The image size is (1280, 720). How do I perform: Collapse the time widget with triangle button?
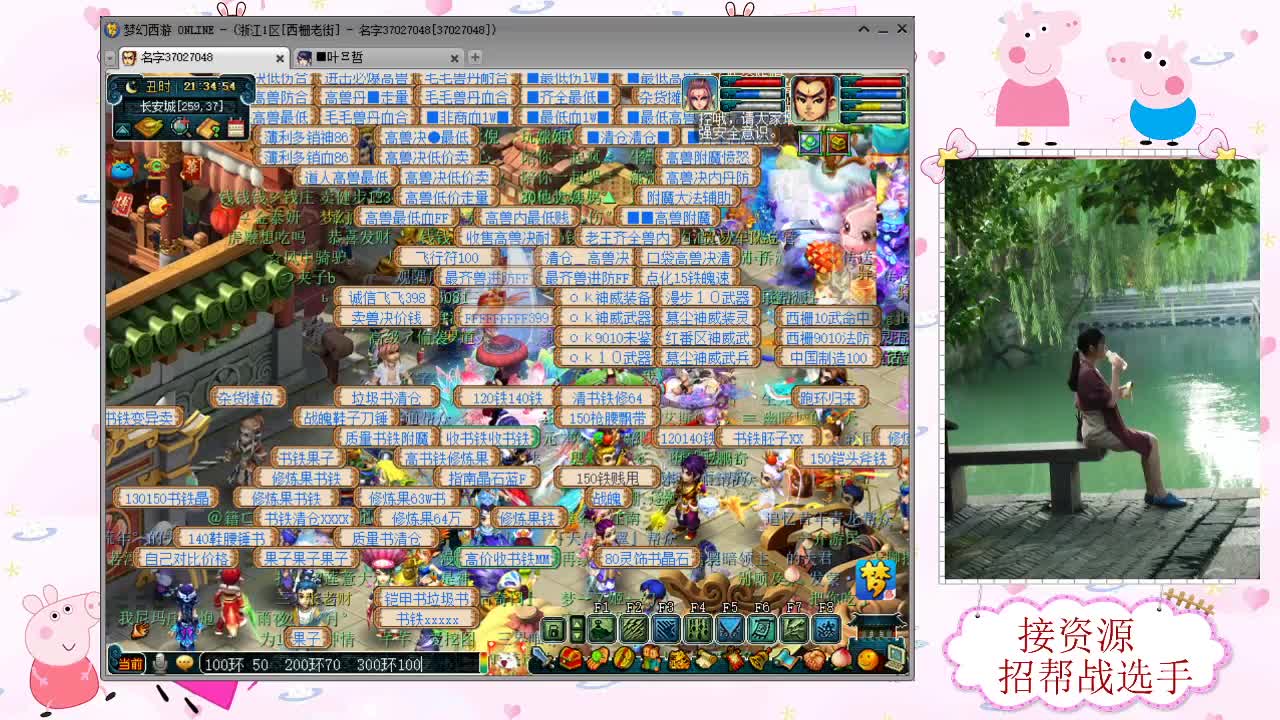point(122,128)
